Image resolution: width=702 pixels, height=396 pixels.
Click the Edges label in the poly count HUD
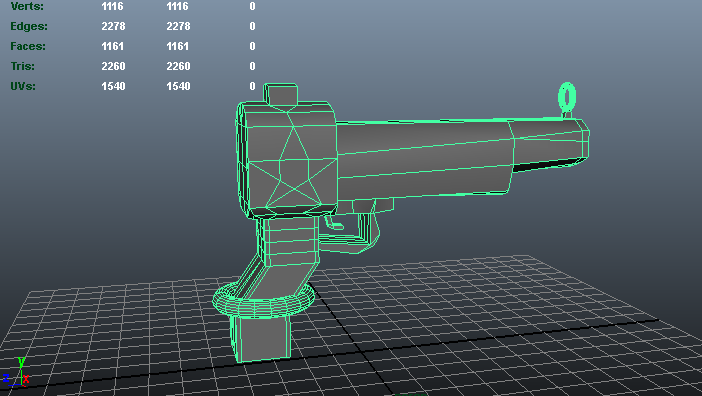click(x=29, y=26)
